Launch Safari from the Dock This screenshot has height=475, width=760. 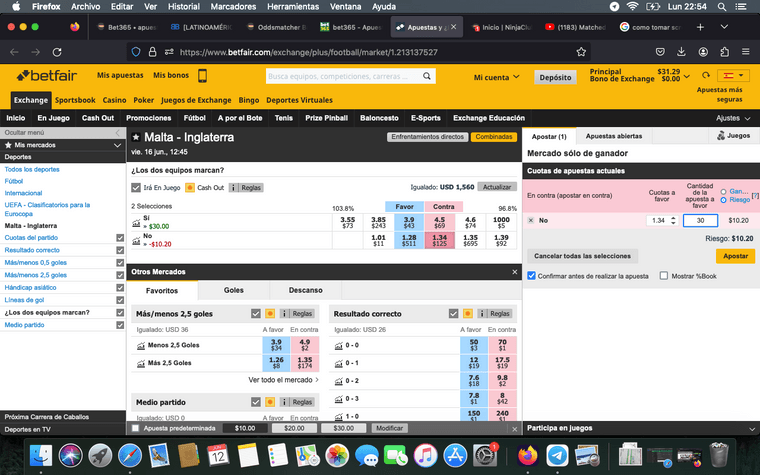(130, 456)
